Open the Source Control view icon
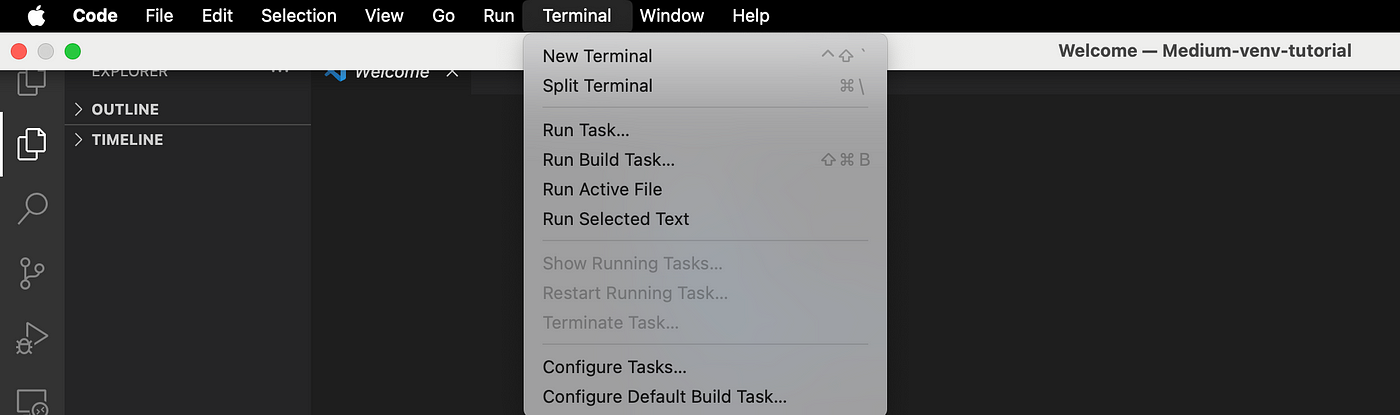This screenshot has width=1400, height=415. 32,273
